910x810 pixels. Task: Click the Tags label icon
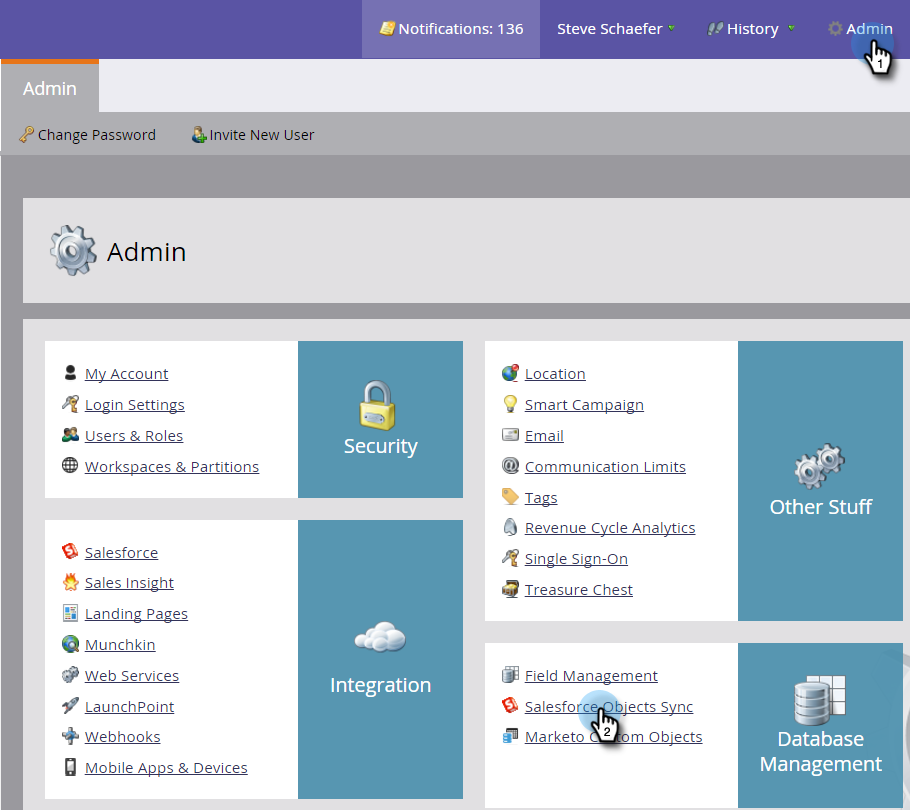tap(510, 497)
